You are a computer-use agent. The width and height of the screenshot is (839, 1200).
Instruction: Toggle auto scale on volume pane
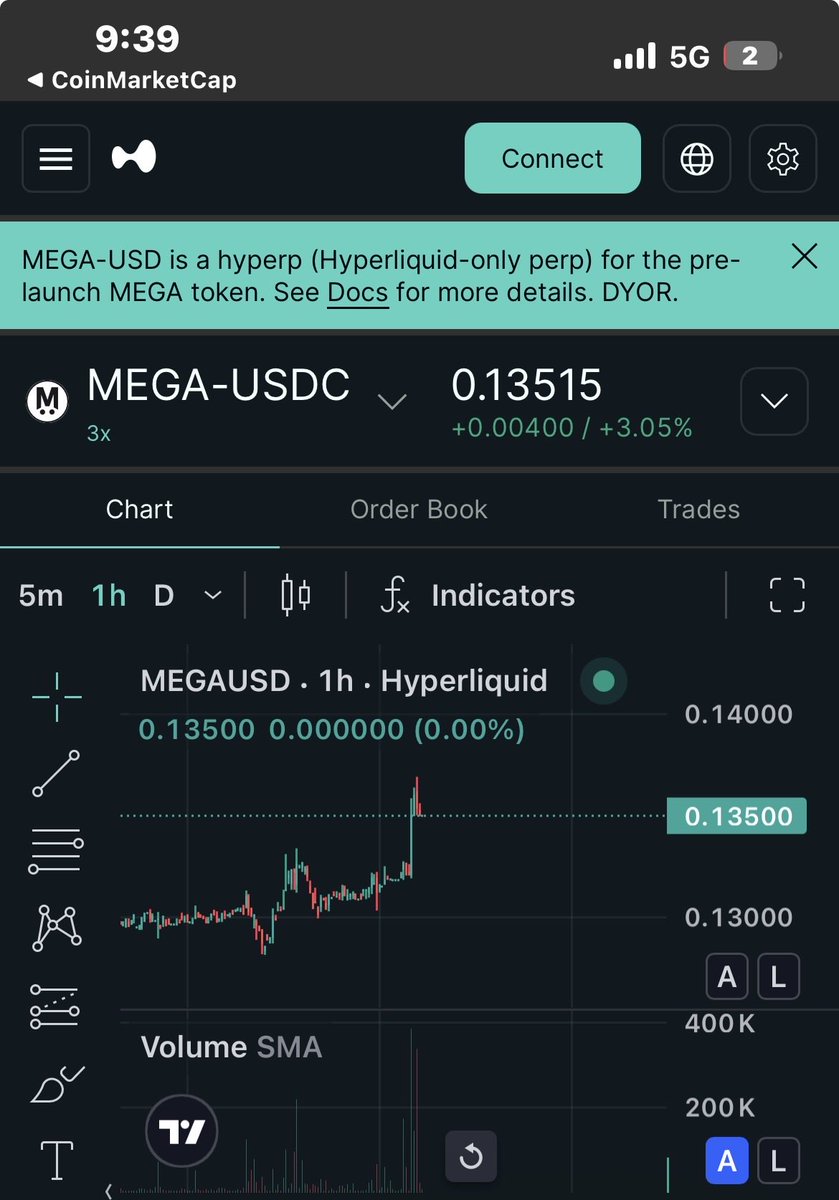(727, 1160)
